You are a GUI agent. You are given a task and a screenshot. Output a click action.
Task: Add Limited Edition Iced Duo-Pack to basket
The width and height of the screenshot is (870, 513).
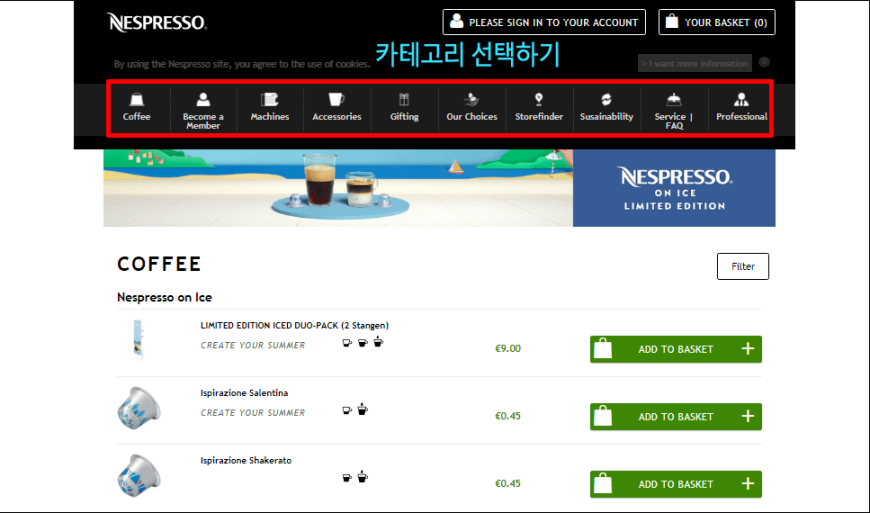pyautogui.click(x=676, y=349)
